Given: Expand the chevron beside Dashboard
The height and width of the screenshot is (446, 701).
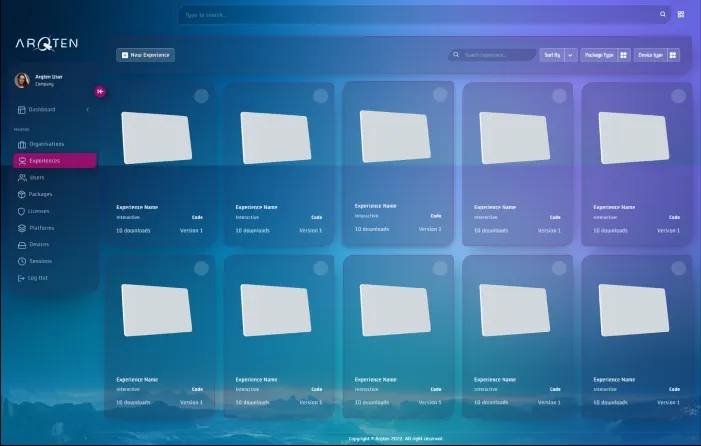Looking at the screenshot, I should point(88,109).
